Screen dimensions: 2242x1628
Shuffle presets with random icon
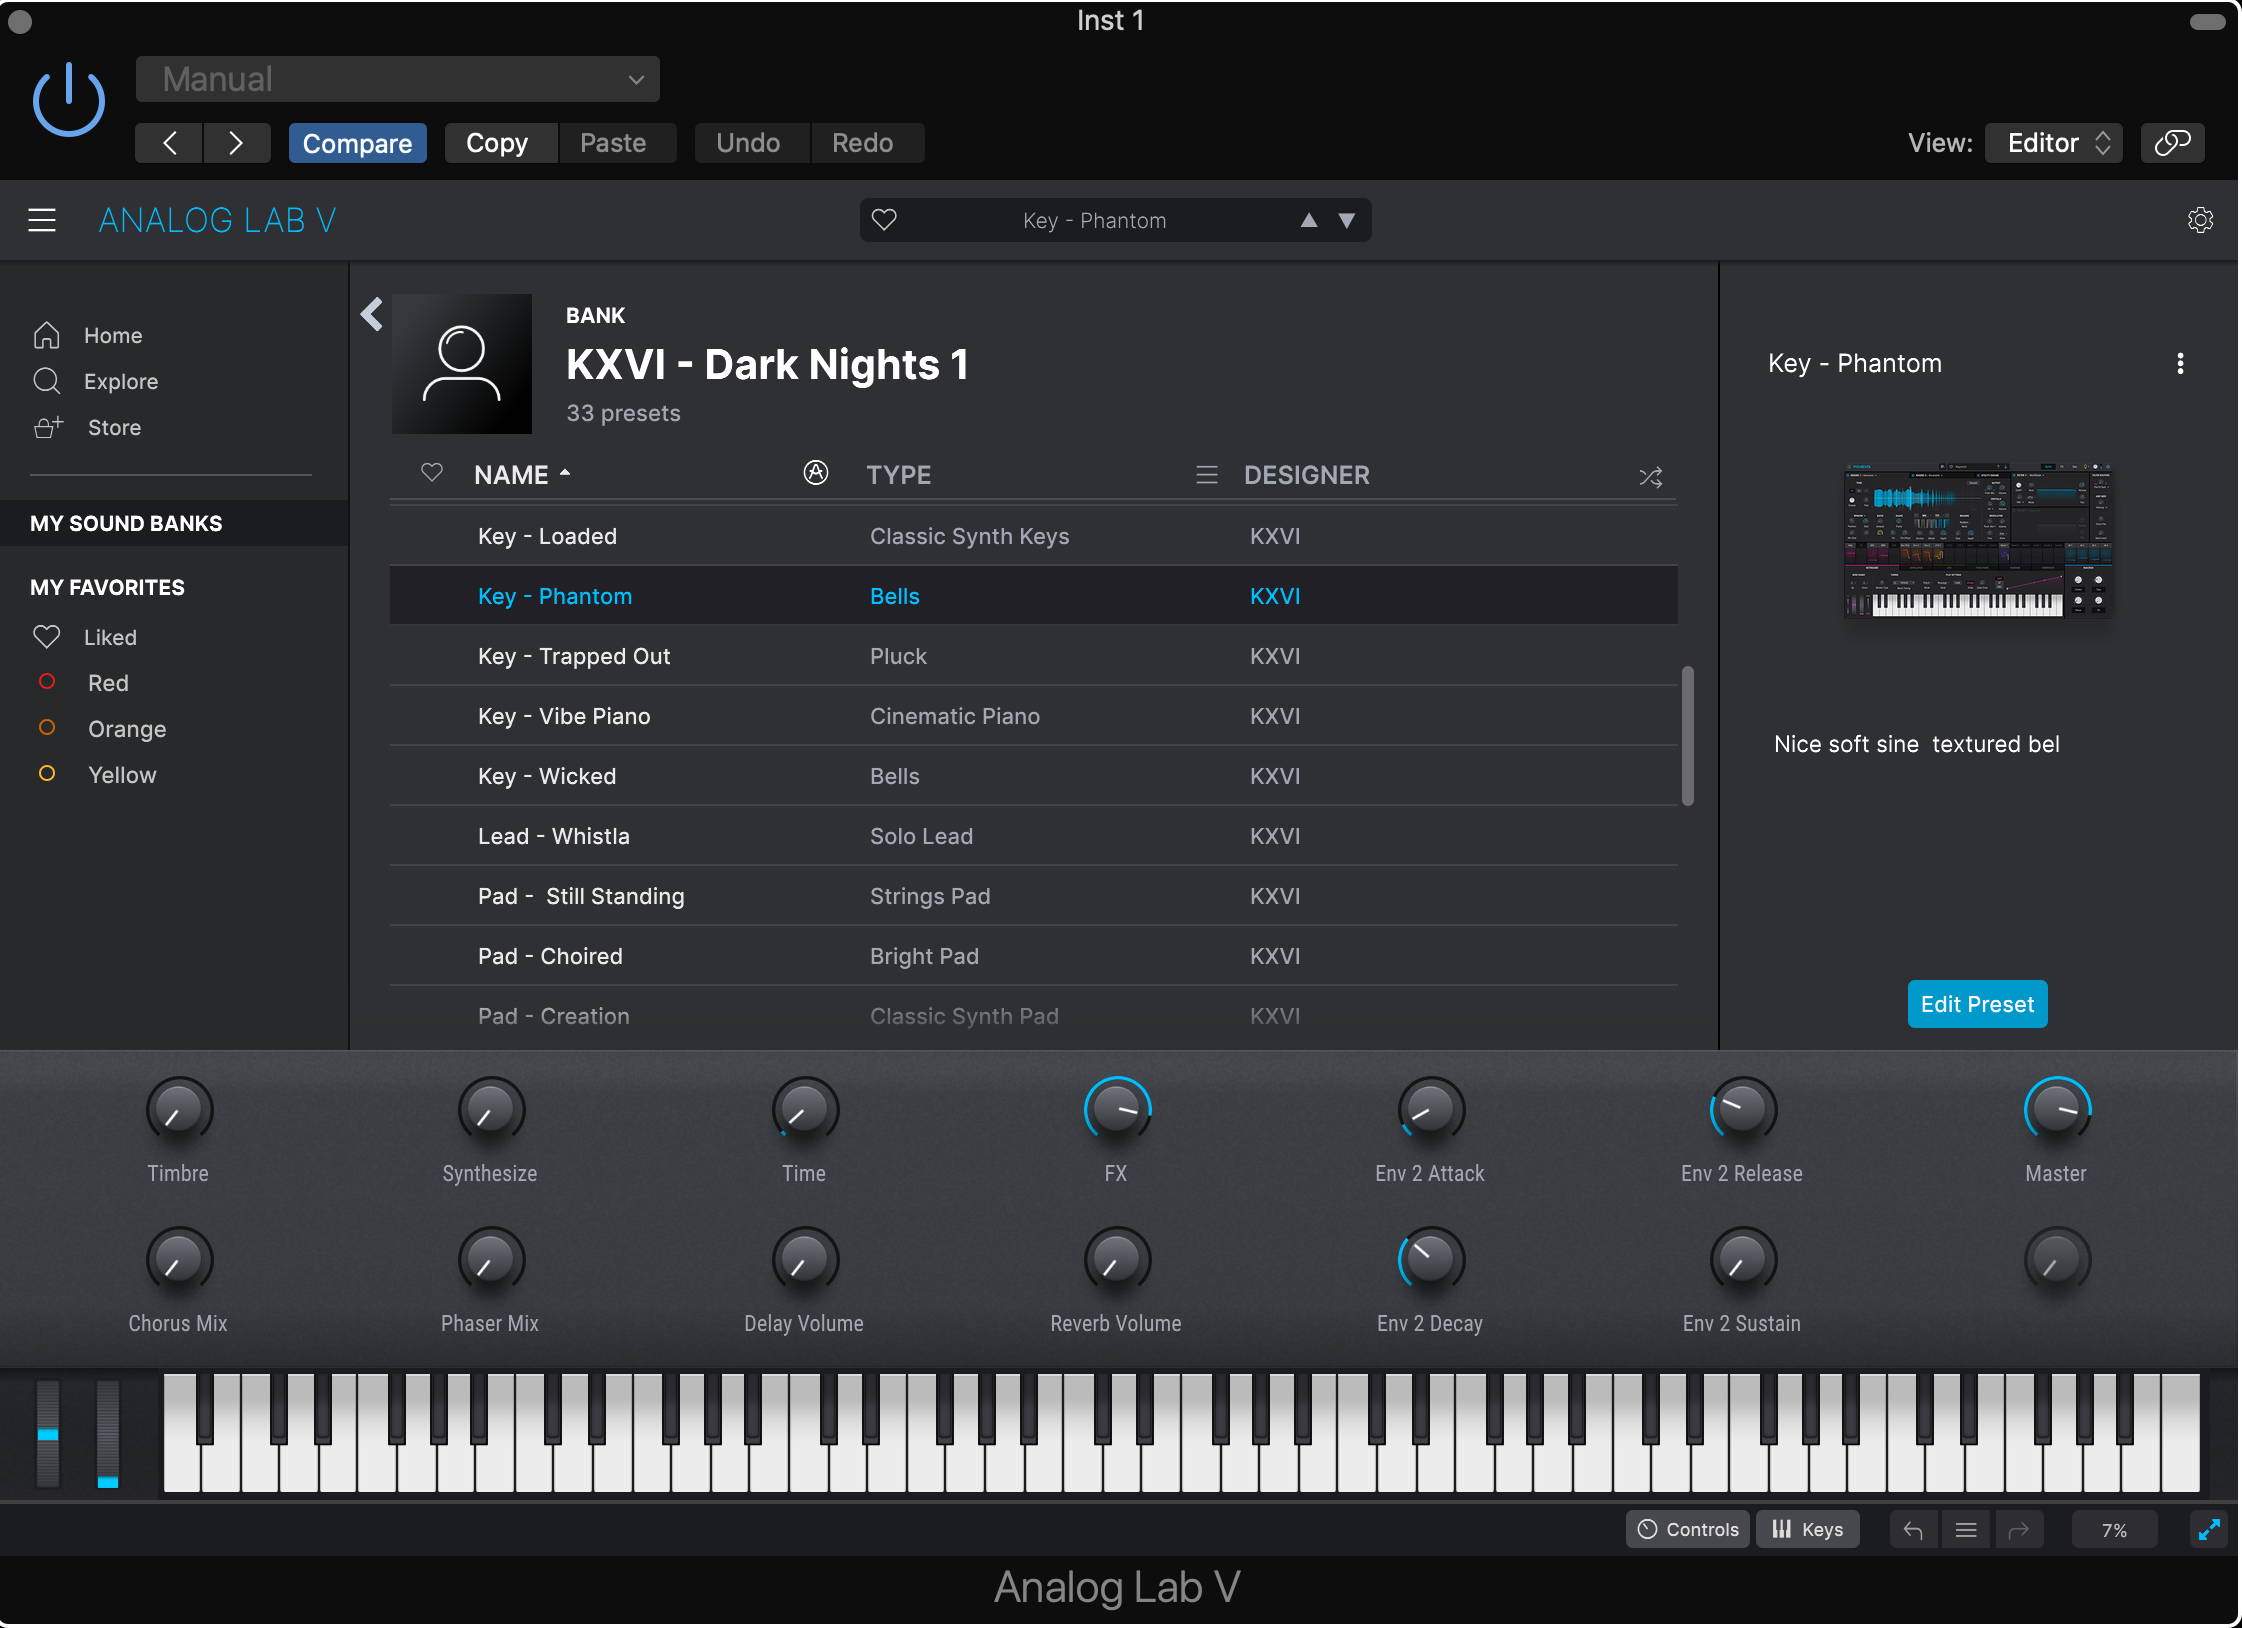tap(1651, 477)
